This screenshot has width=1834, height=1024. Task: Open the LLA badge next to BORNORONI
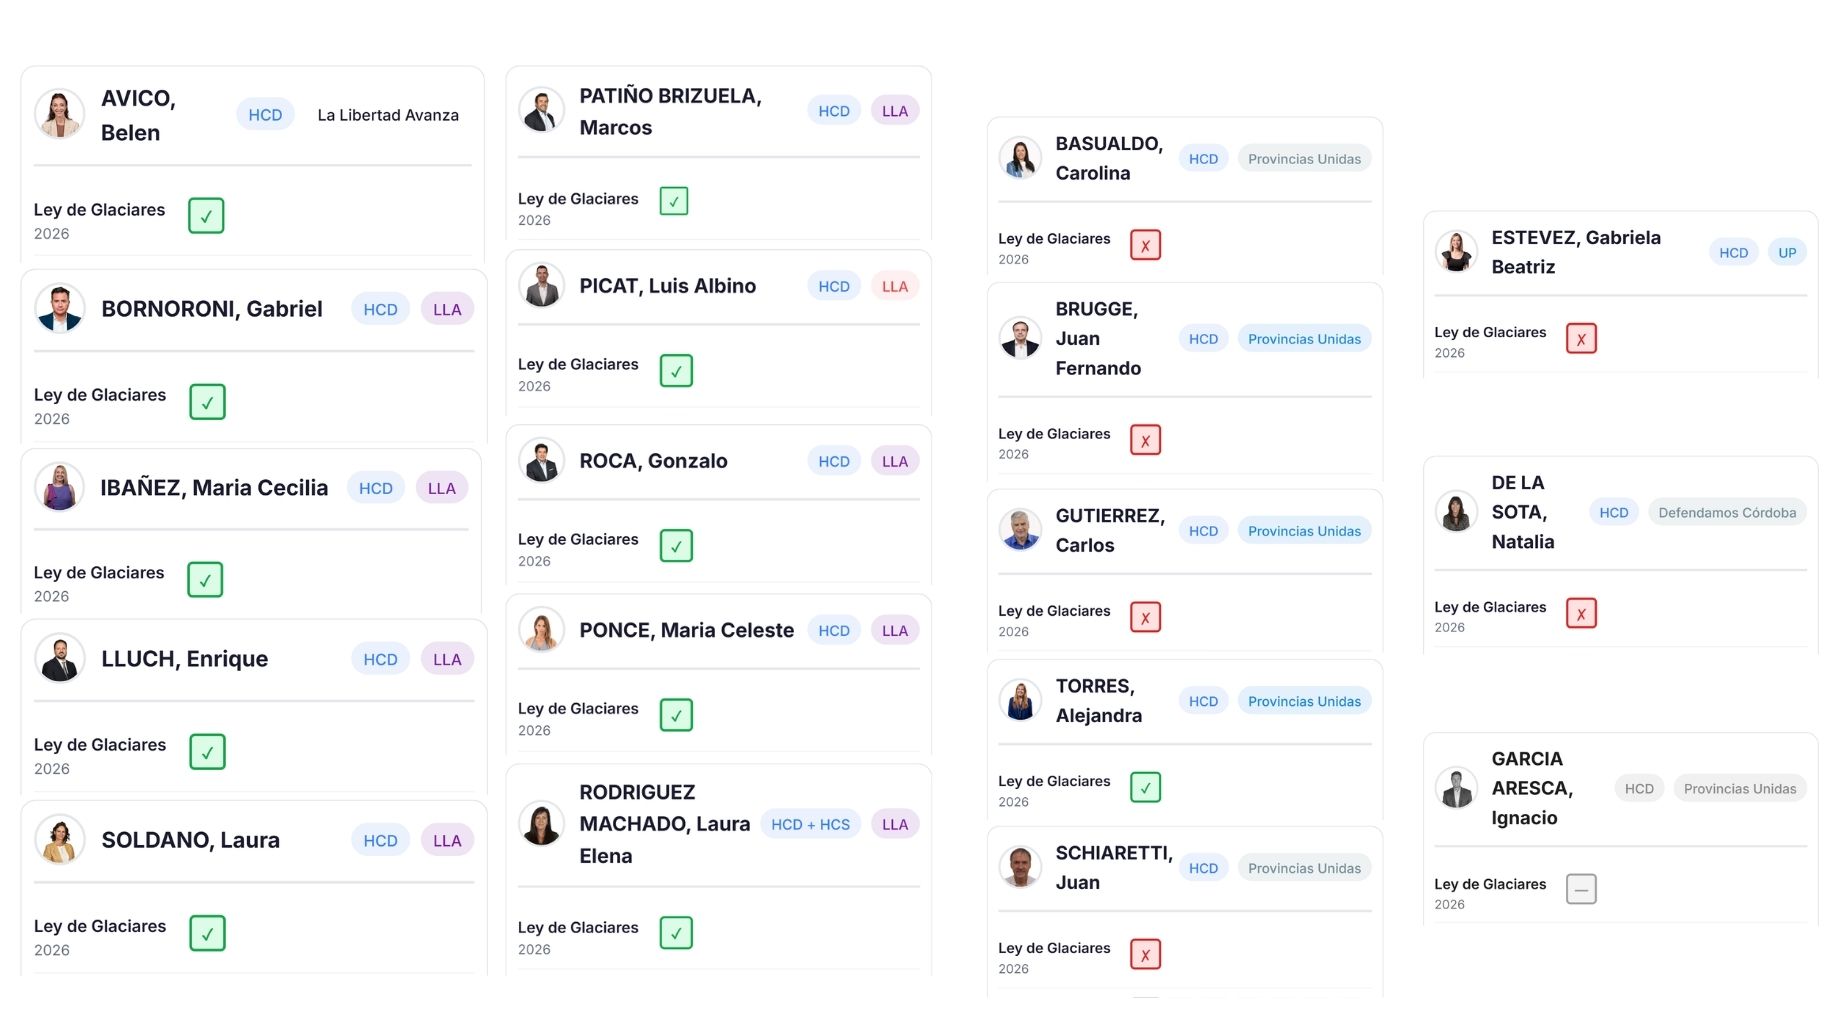tap(446, 308)
